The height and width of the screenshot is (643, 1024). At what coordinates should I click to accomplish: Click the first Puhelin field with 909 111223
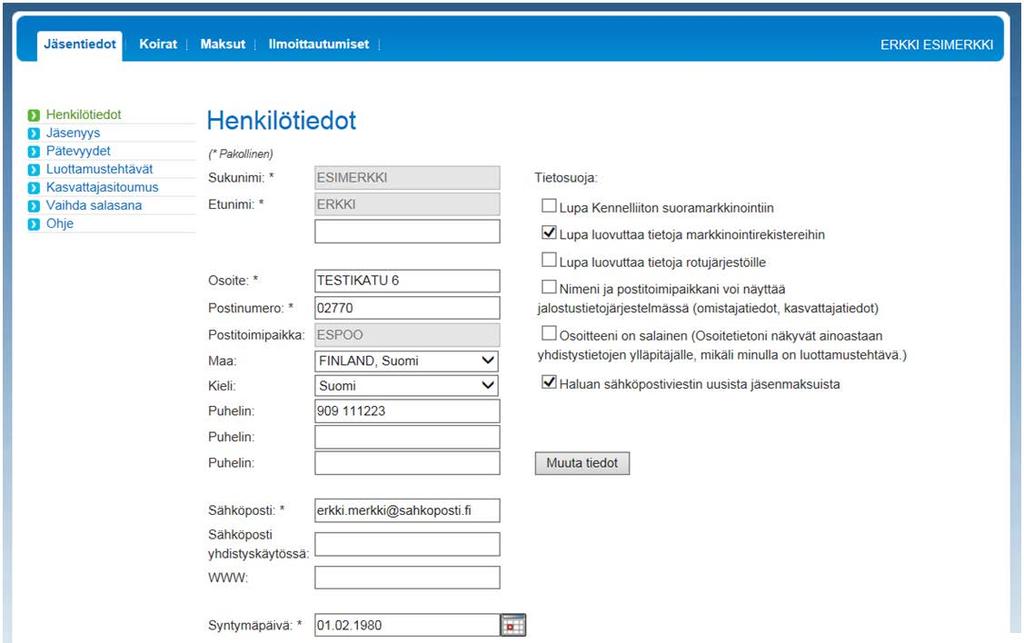408,411
